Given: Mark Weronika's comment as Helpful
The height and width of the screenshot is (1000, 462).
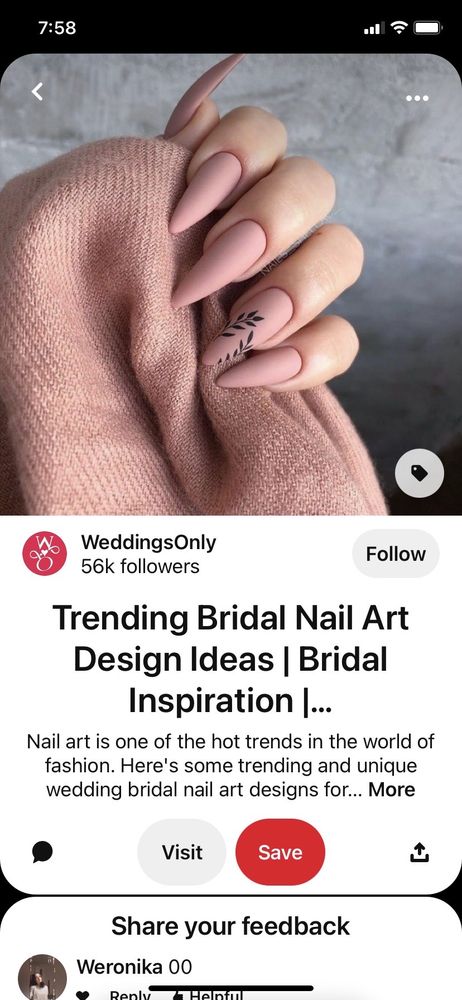Looking at the screenshot, I should tap(200, 995).
